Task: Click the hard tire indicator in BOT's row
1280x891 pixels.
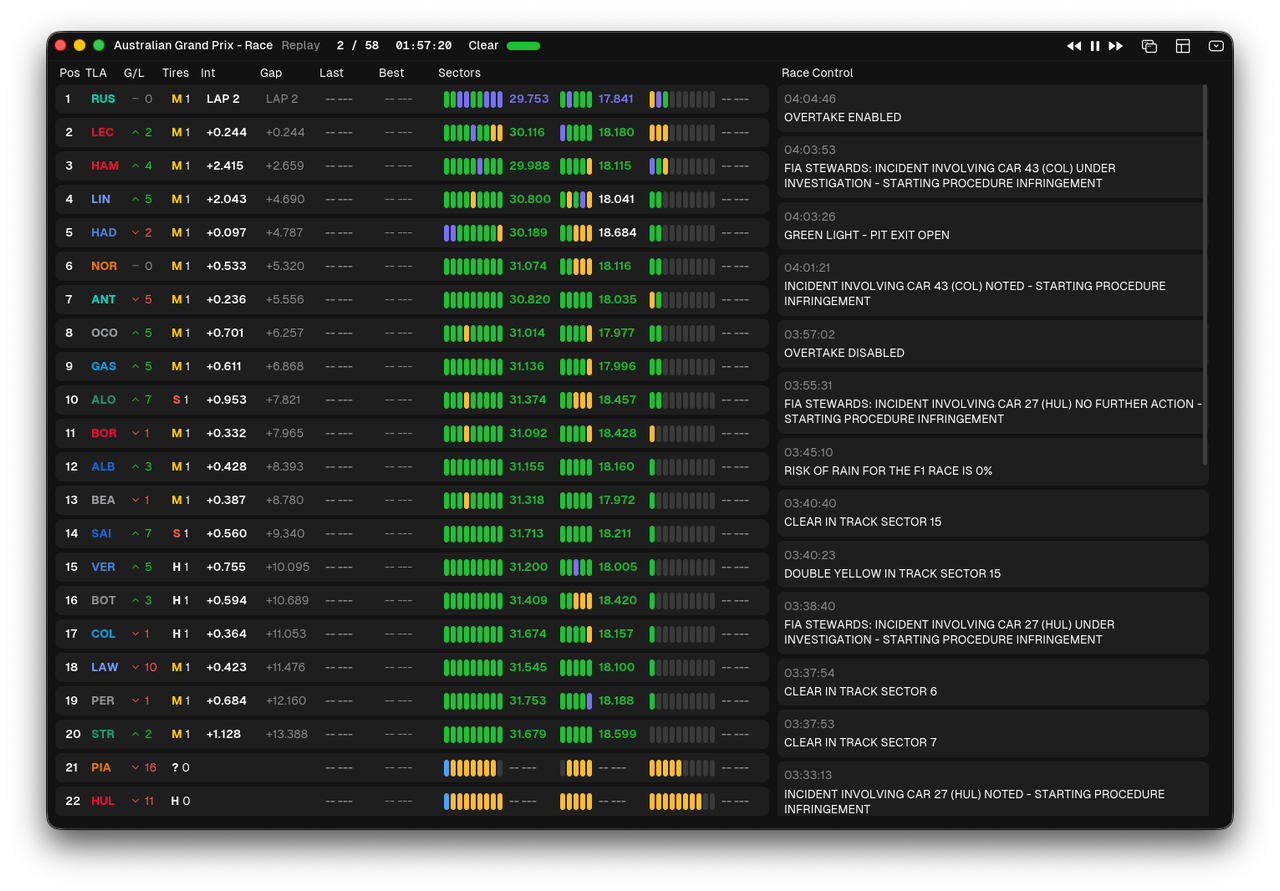Action: pos(181,600)
